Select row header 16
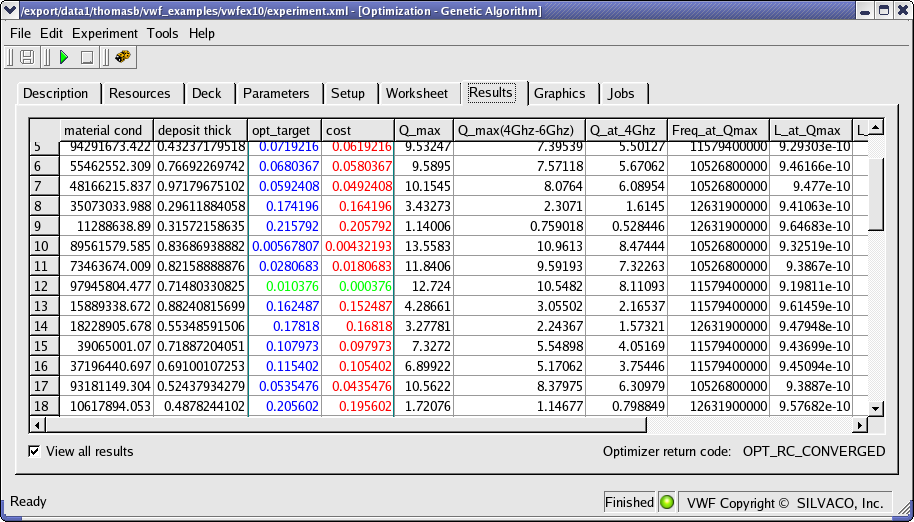The image size is (914, 522). point(44,366)
